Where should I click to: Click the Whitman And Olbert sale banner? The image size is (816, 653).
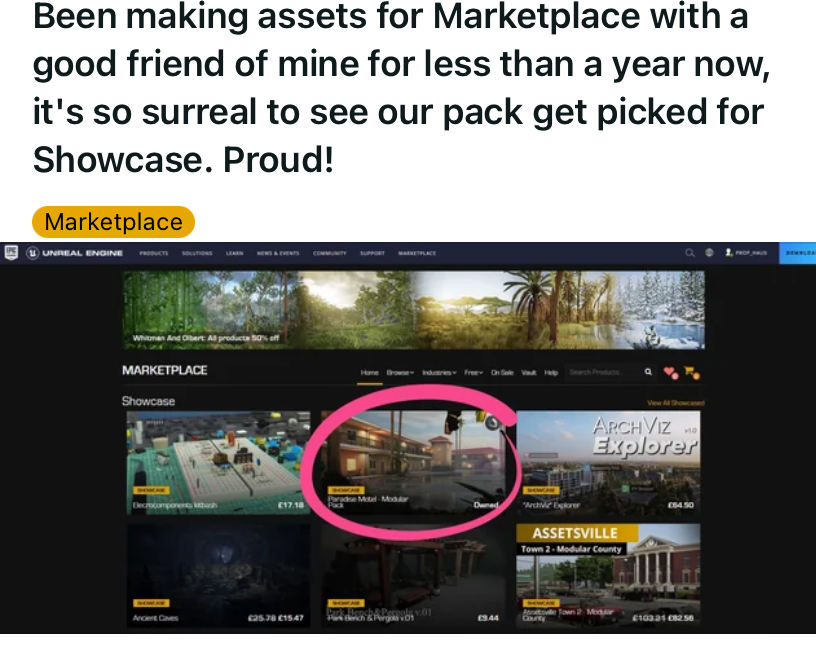(x=414, y=310)
